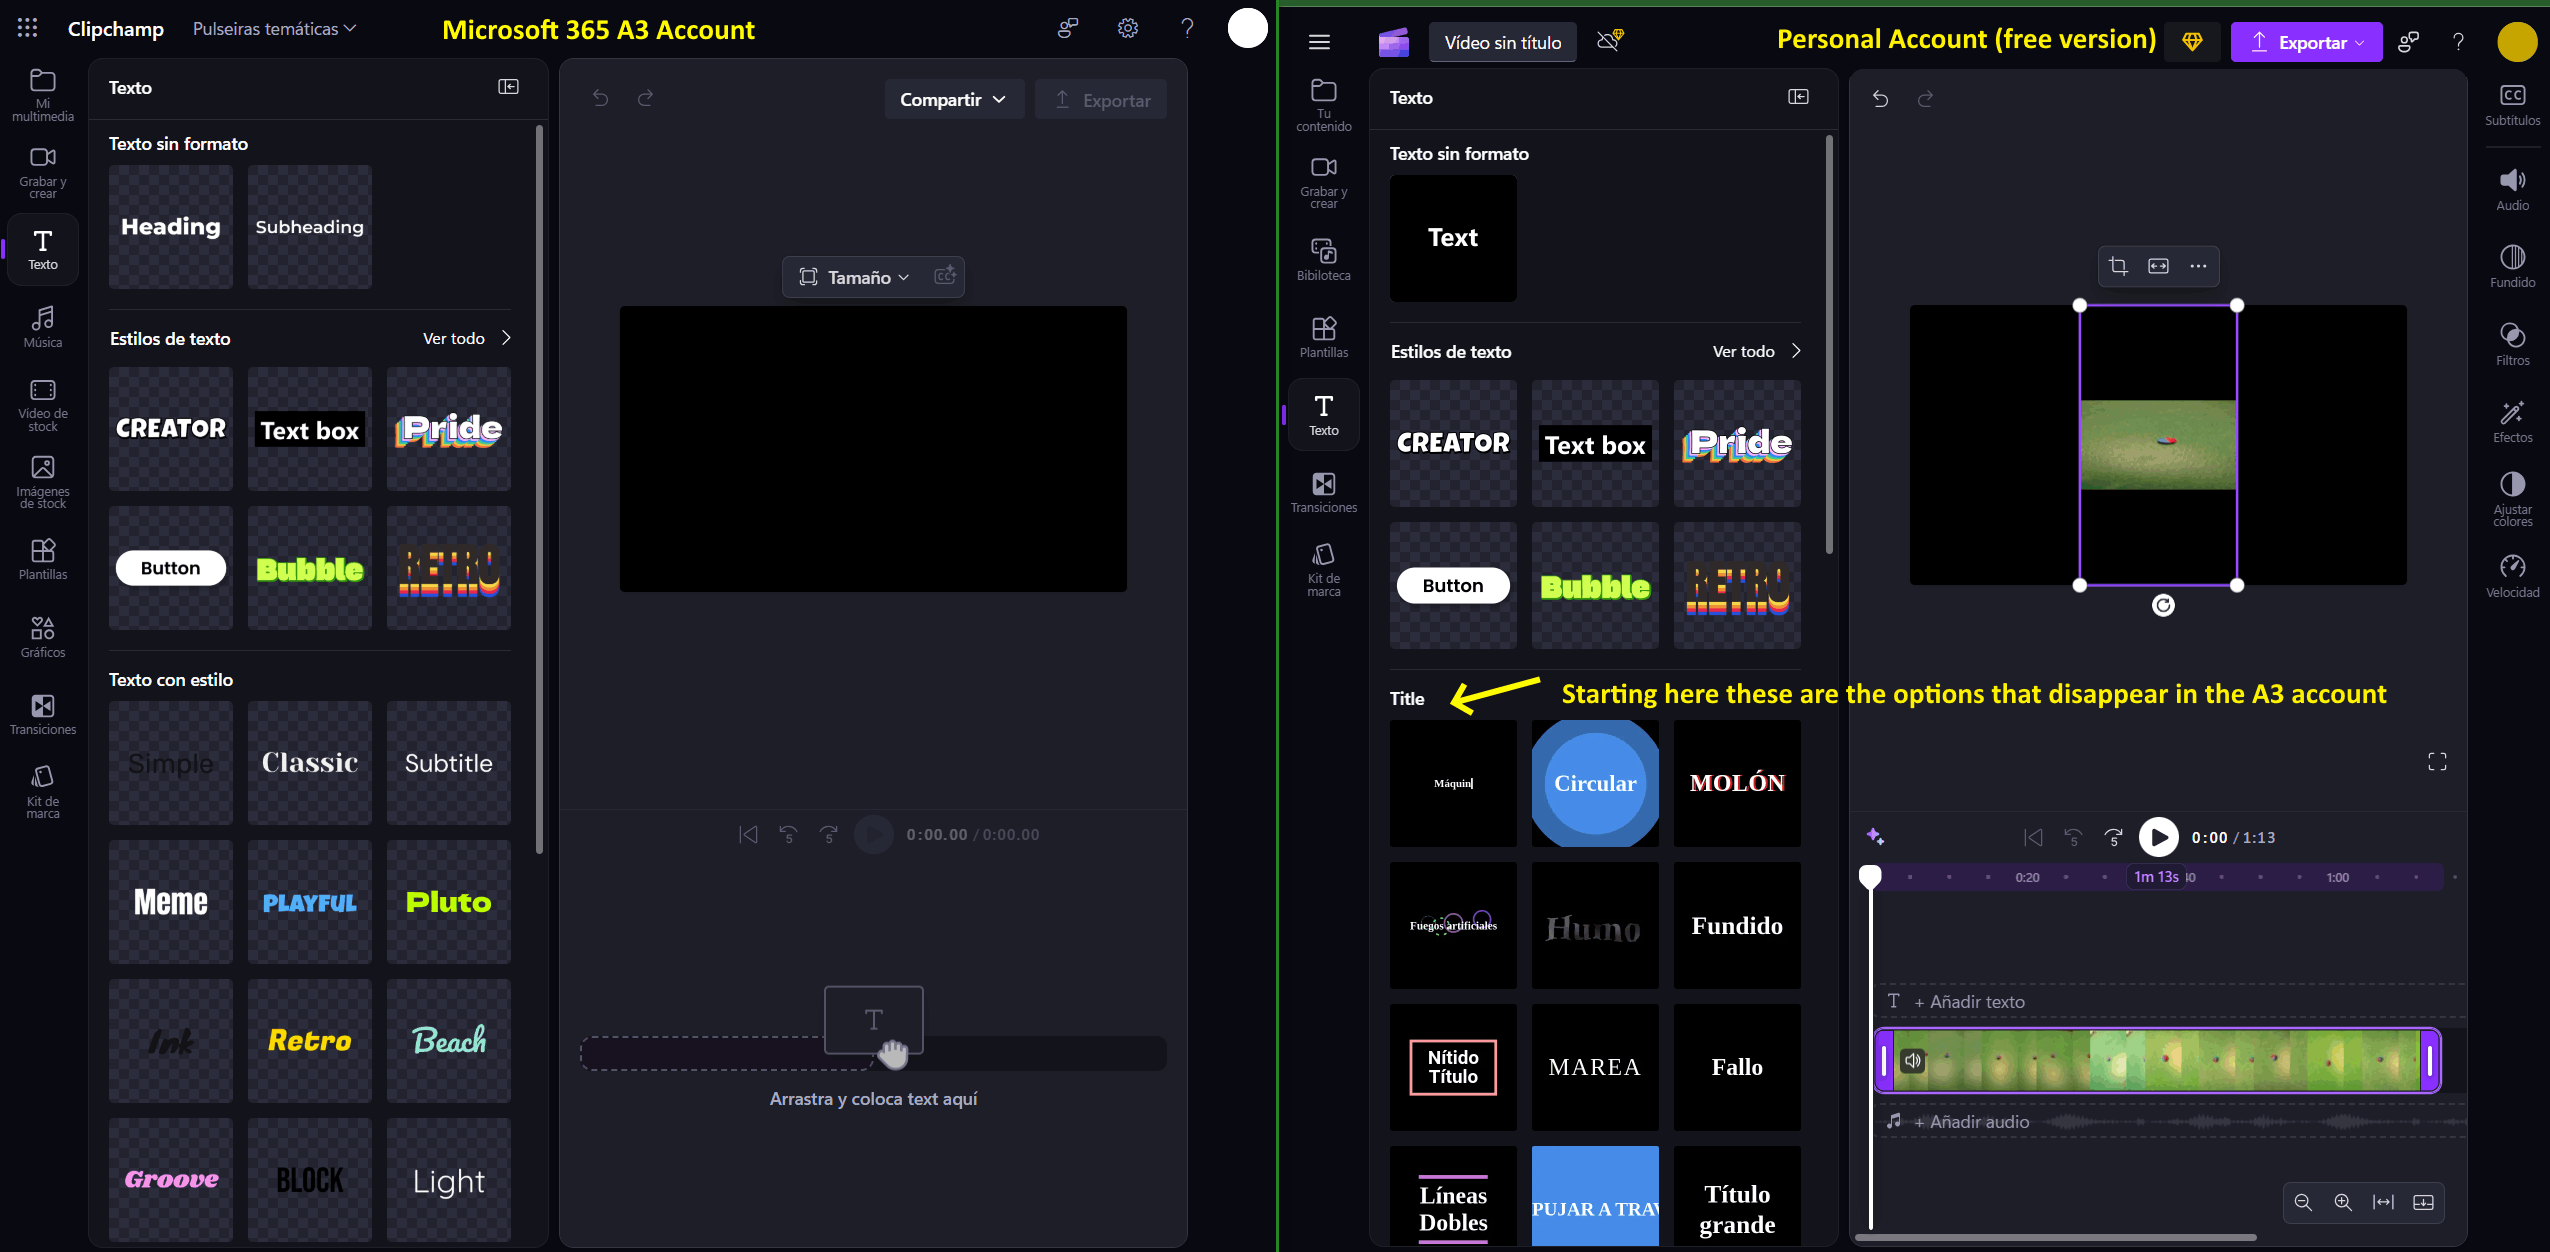Click skip forward 5 seconds in personal window
This screenshot has width=2550, height=1252.
(x=2113, y=837)
